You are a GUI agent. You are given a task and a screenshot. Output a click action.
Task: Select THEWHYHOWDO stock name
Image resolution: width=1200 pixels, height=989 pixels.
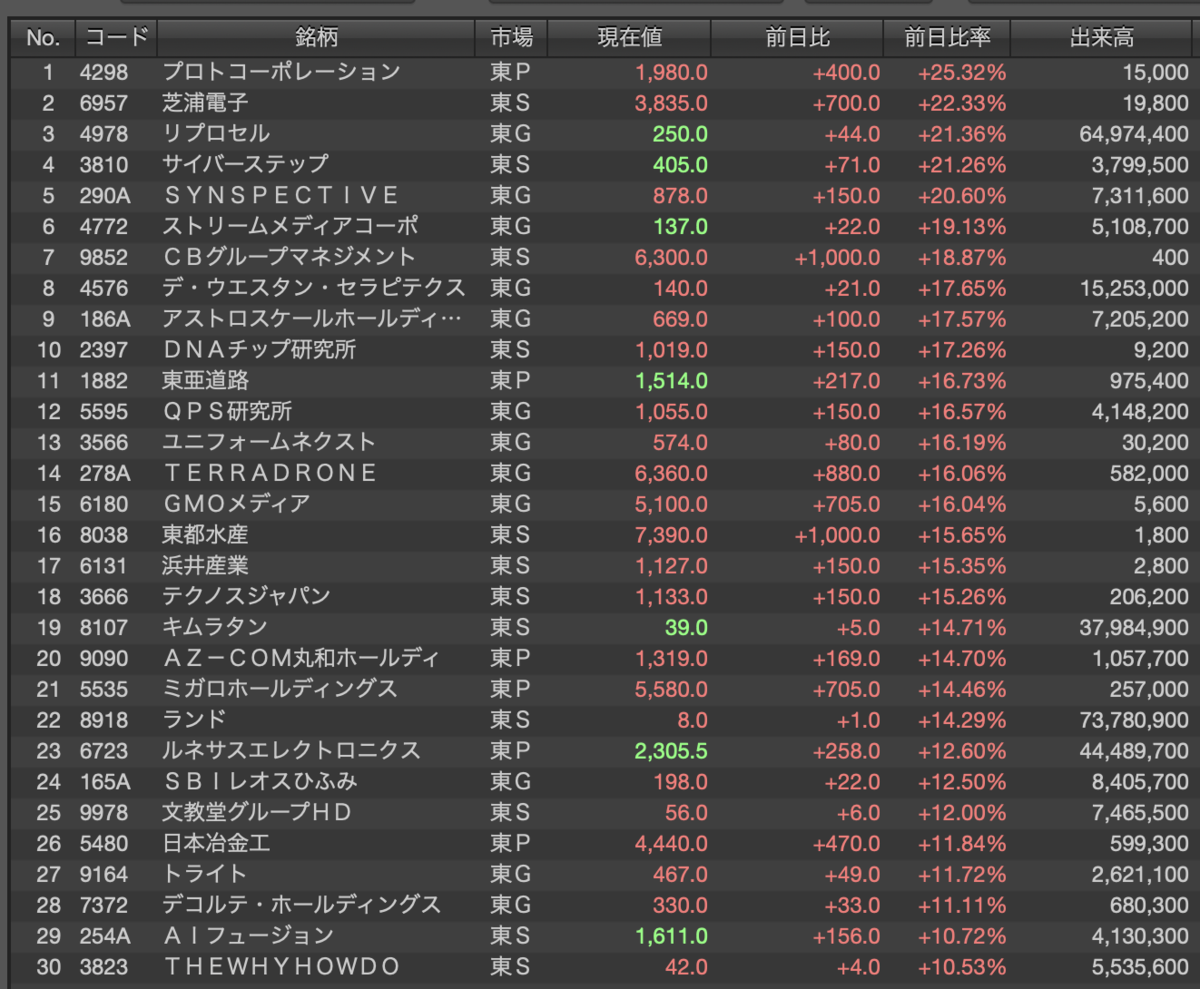pyautogui.click(x=280, y=967)
